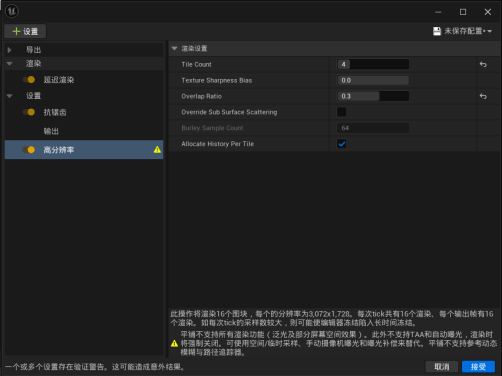502x376 pixels.
Task: Uncheck Allocate History Per Tile
Action: pyautogui.click(x=341, y=144)
